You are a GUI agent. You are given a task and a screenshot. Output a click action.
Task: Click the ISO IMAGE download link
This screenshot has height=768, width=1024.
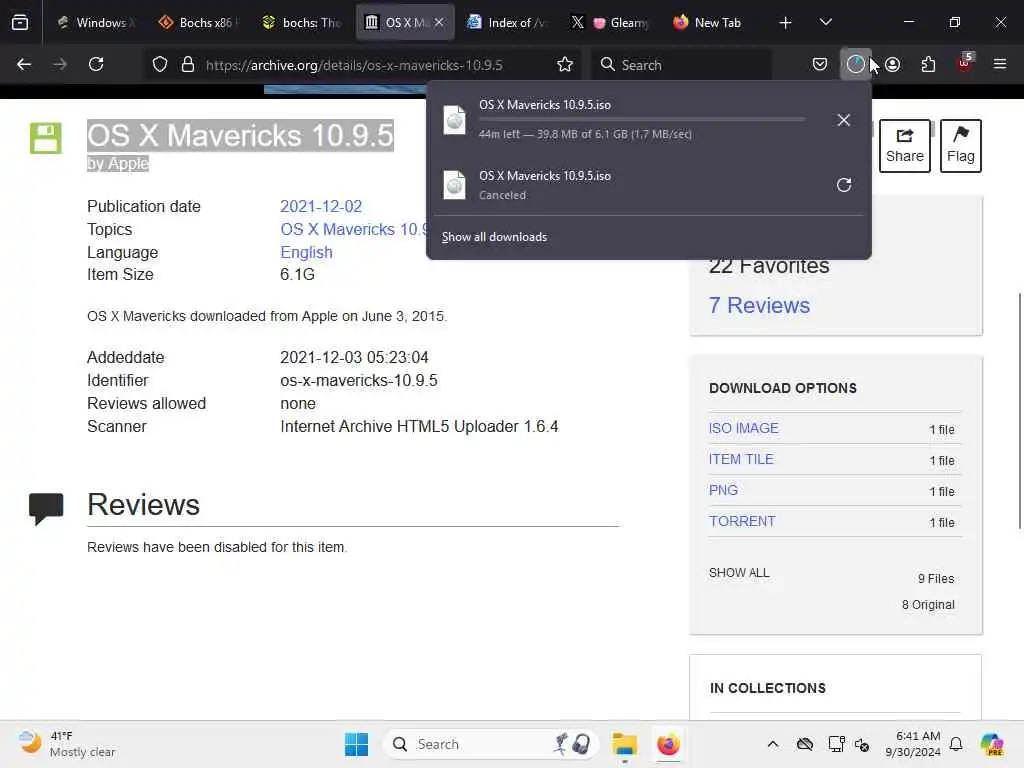coord(743,428)
